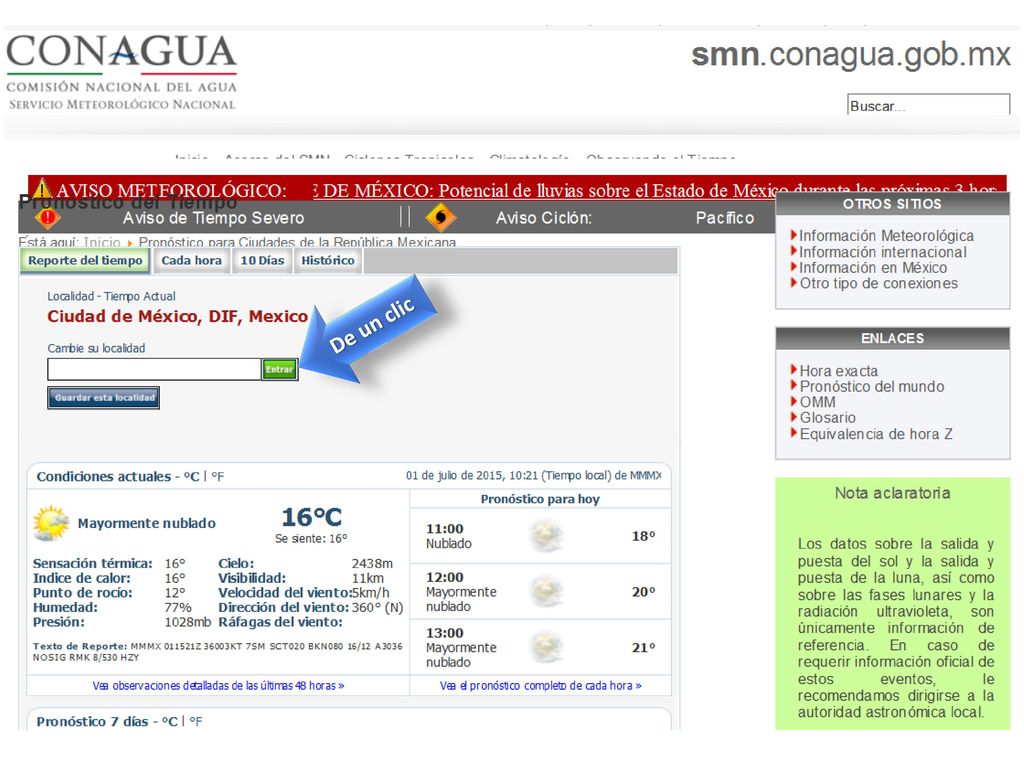Switch Pronóstico 7 días to °C
The image size is (1024, 768).
[170, 722]
